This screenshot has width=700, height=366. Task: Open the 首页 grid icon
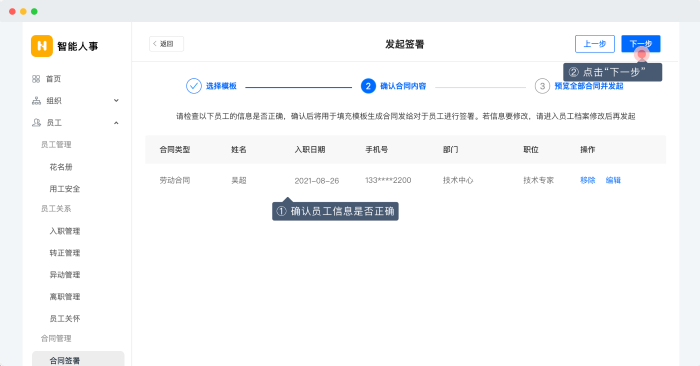36,79
